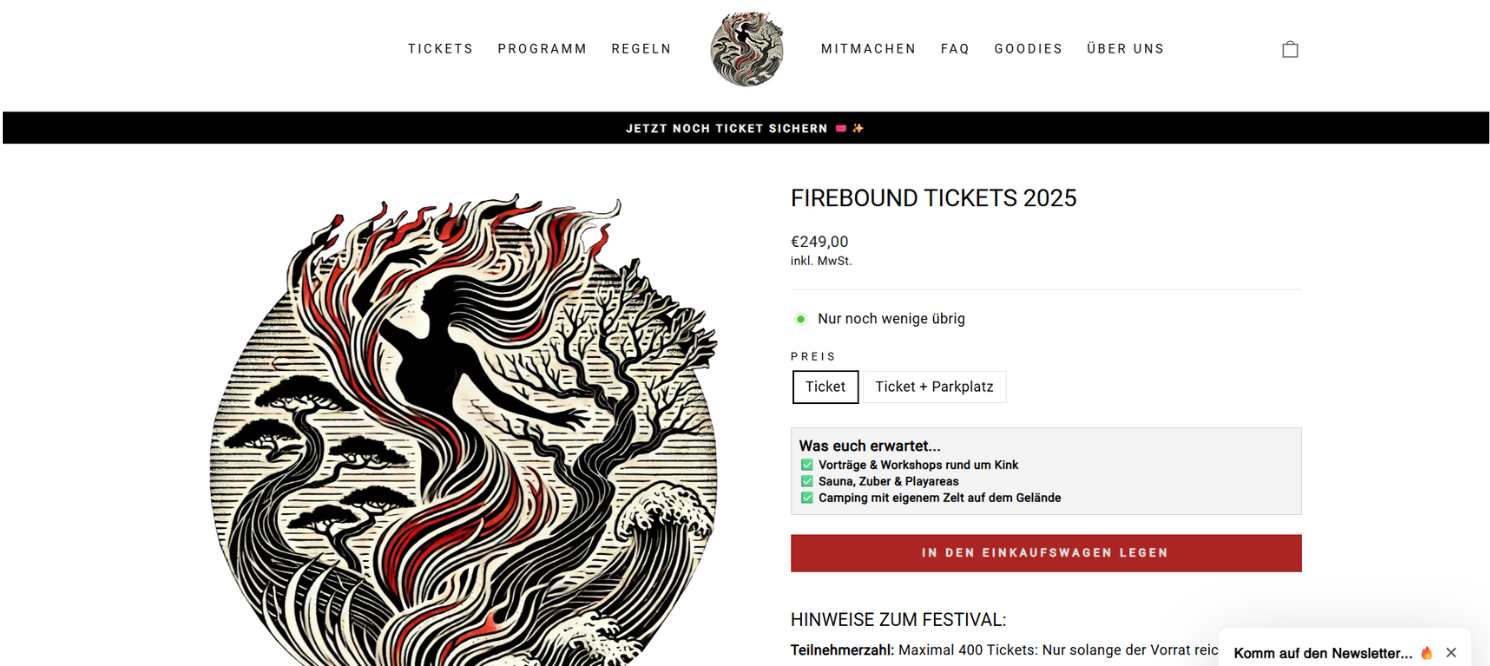Click the 'Jetzt noch Ticket sichern' banner
The image size is (1490, 666).
coord(727,128)
